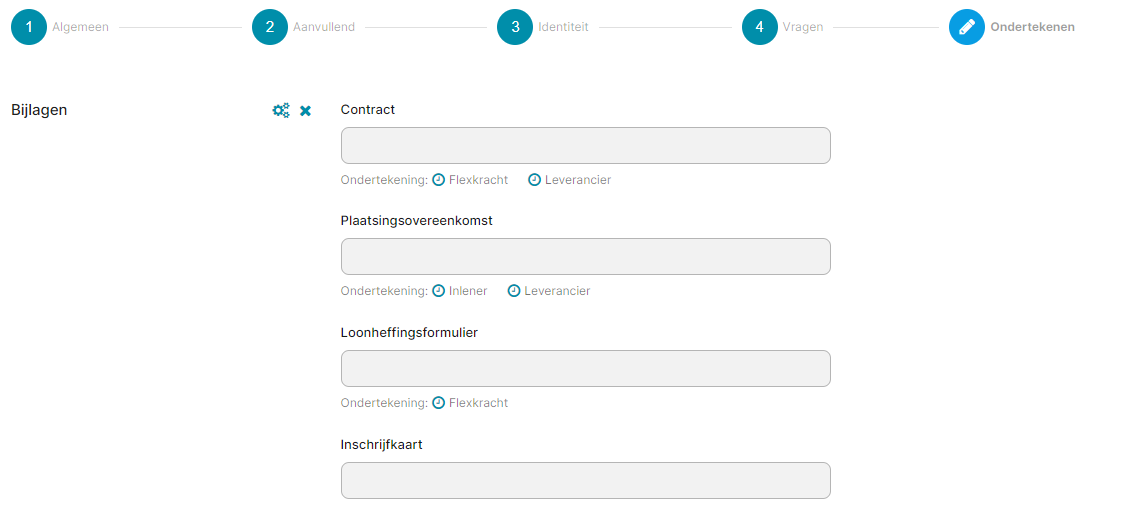
Task: Click the Loonheffingsformulier input field
Action: click(585, 368)
